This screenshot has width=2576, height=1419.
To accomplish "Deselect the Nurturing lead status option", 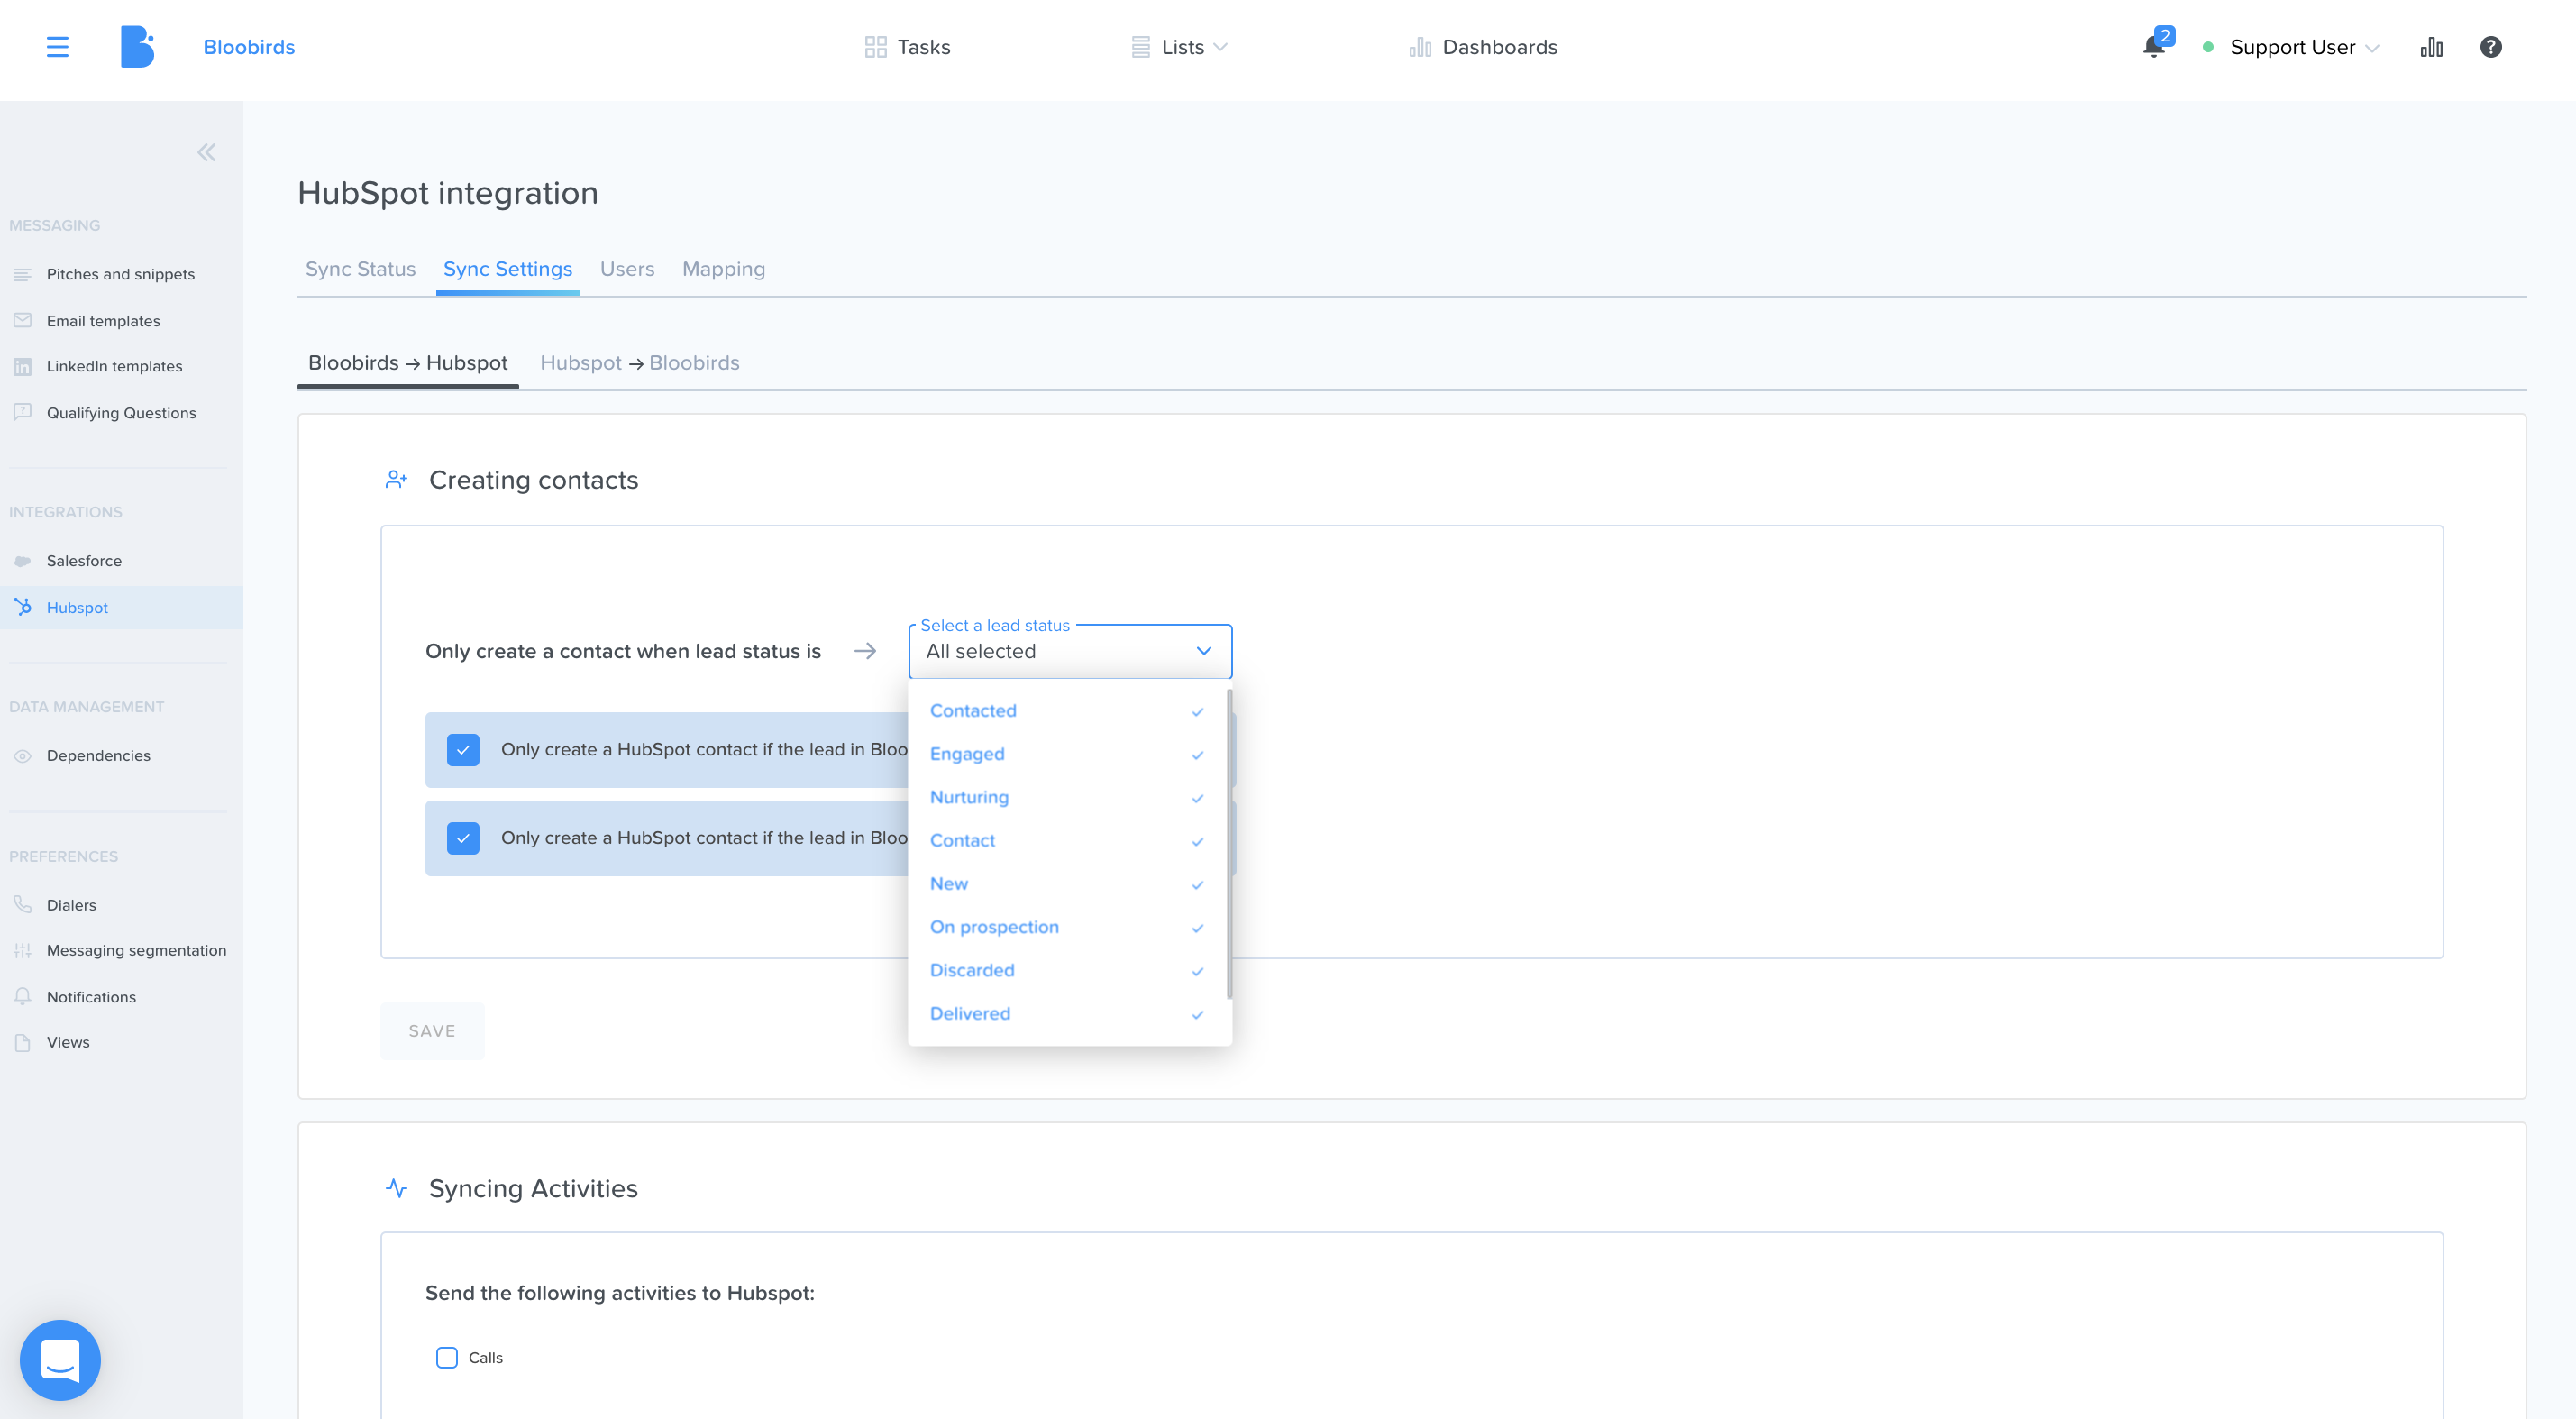I will [x=1067, y=797].
